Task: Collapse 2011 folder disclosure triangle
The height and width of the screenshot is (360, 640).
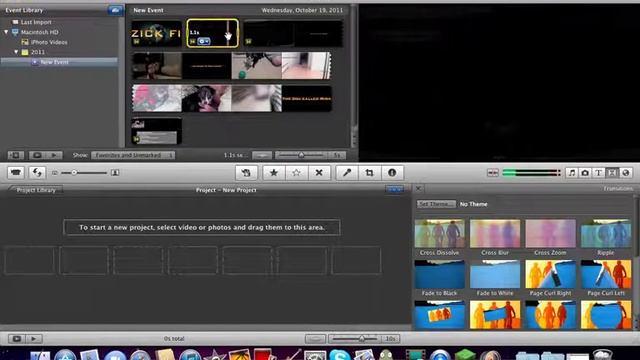Action: [16, 52]
